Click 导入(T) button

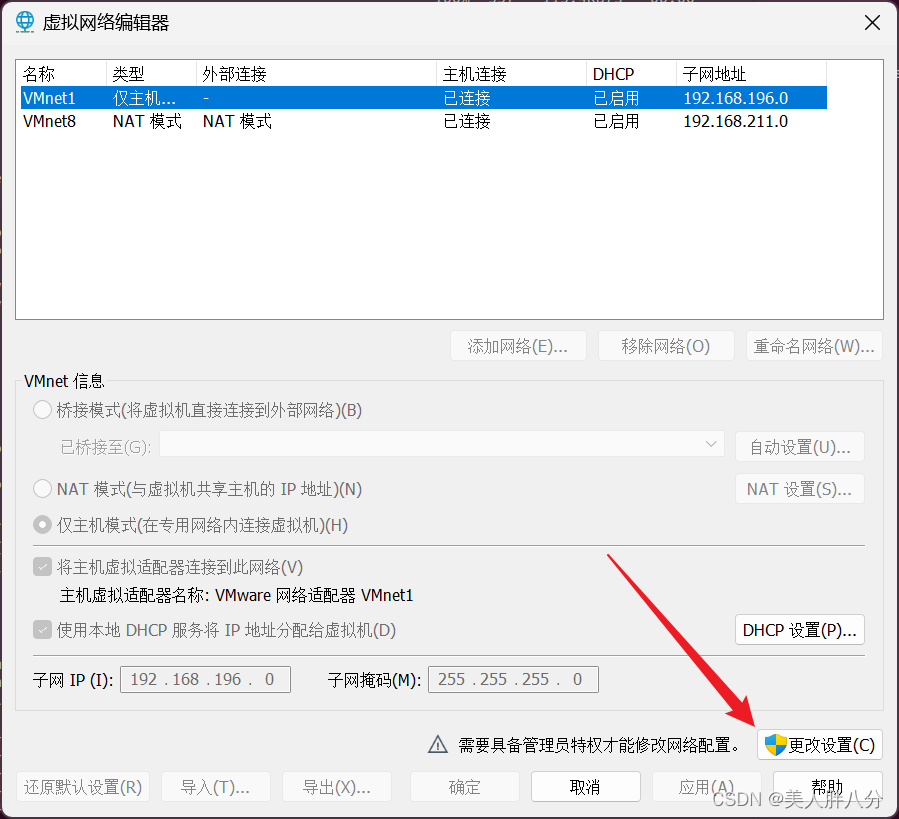tap(216, 787)
